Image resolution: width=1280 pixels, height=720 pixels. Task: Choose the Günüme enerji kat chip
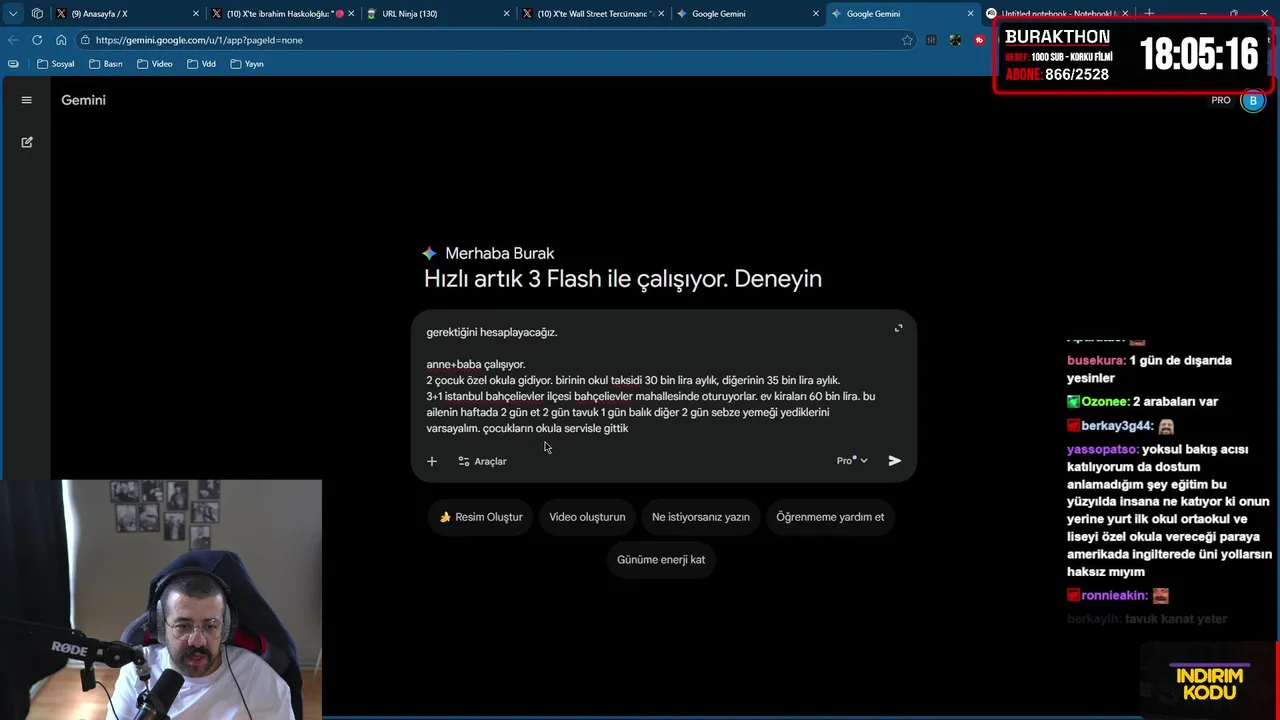point(661,560)
